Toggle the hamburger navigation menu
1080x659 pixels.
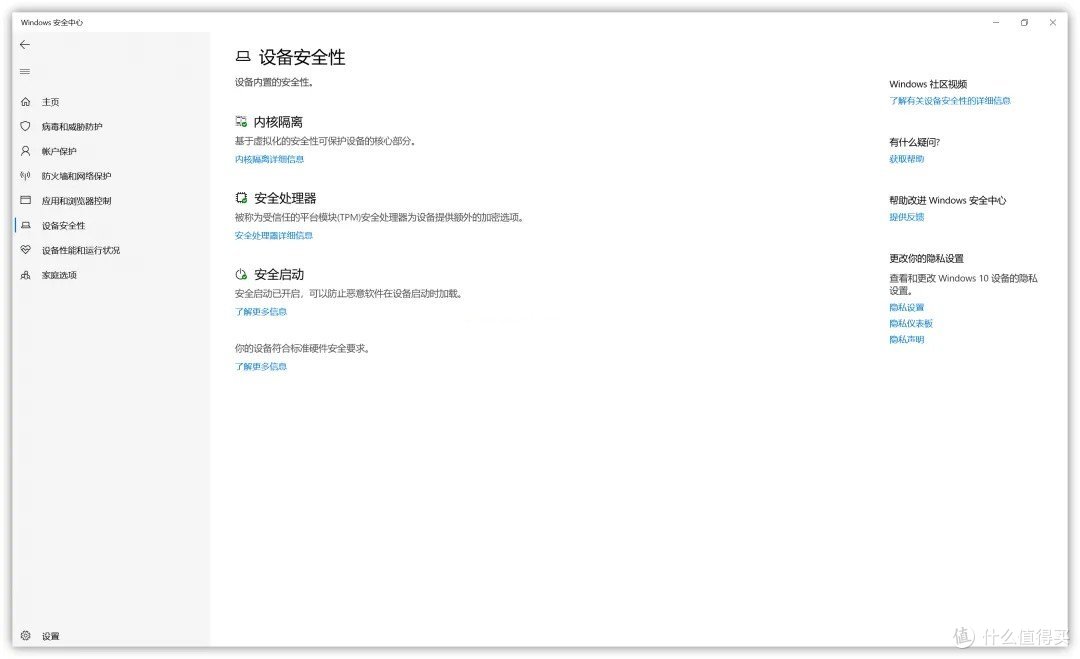(25, 72)
